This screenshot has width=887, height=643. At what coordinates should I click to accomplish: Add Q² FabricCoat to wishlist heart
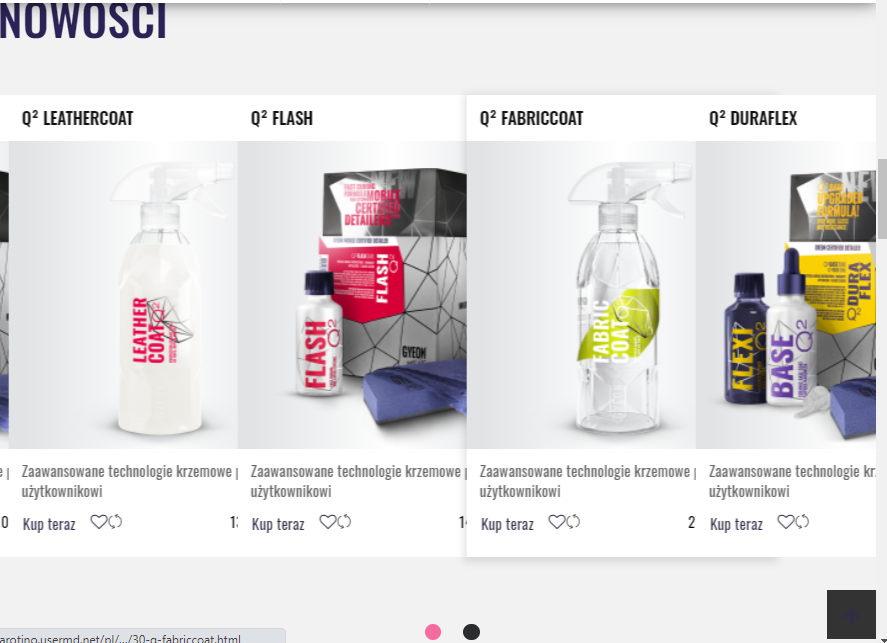[557, 522]
